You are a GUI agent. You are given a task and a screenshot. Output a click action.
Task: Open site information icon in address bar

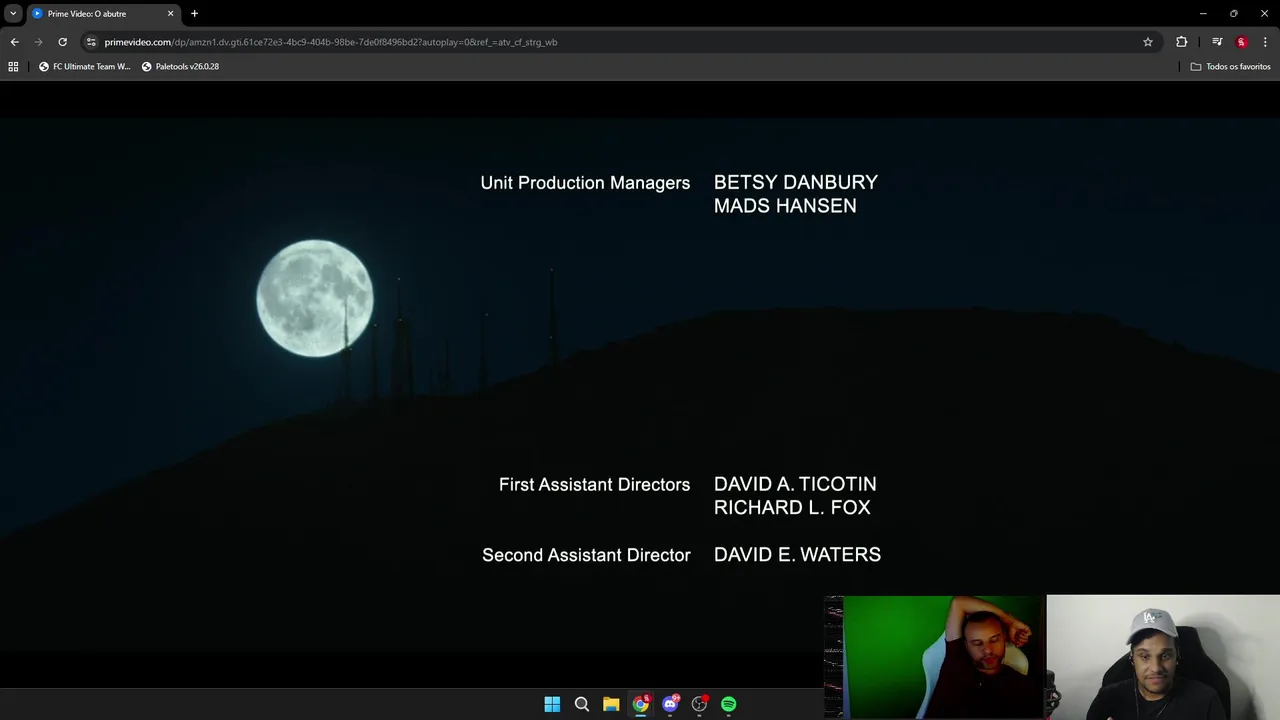[x=91, y=42]
